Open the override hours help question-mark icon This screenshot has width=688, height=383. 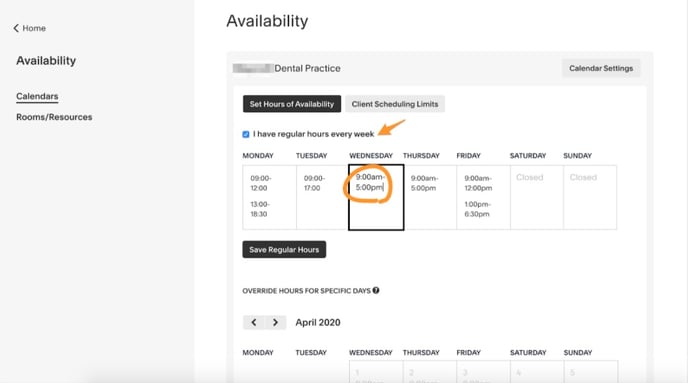pos(376,290)
